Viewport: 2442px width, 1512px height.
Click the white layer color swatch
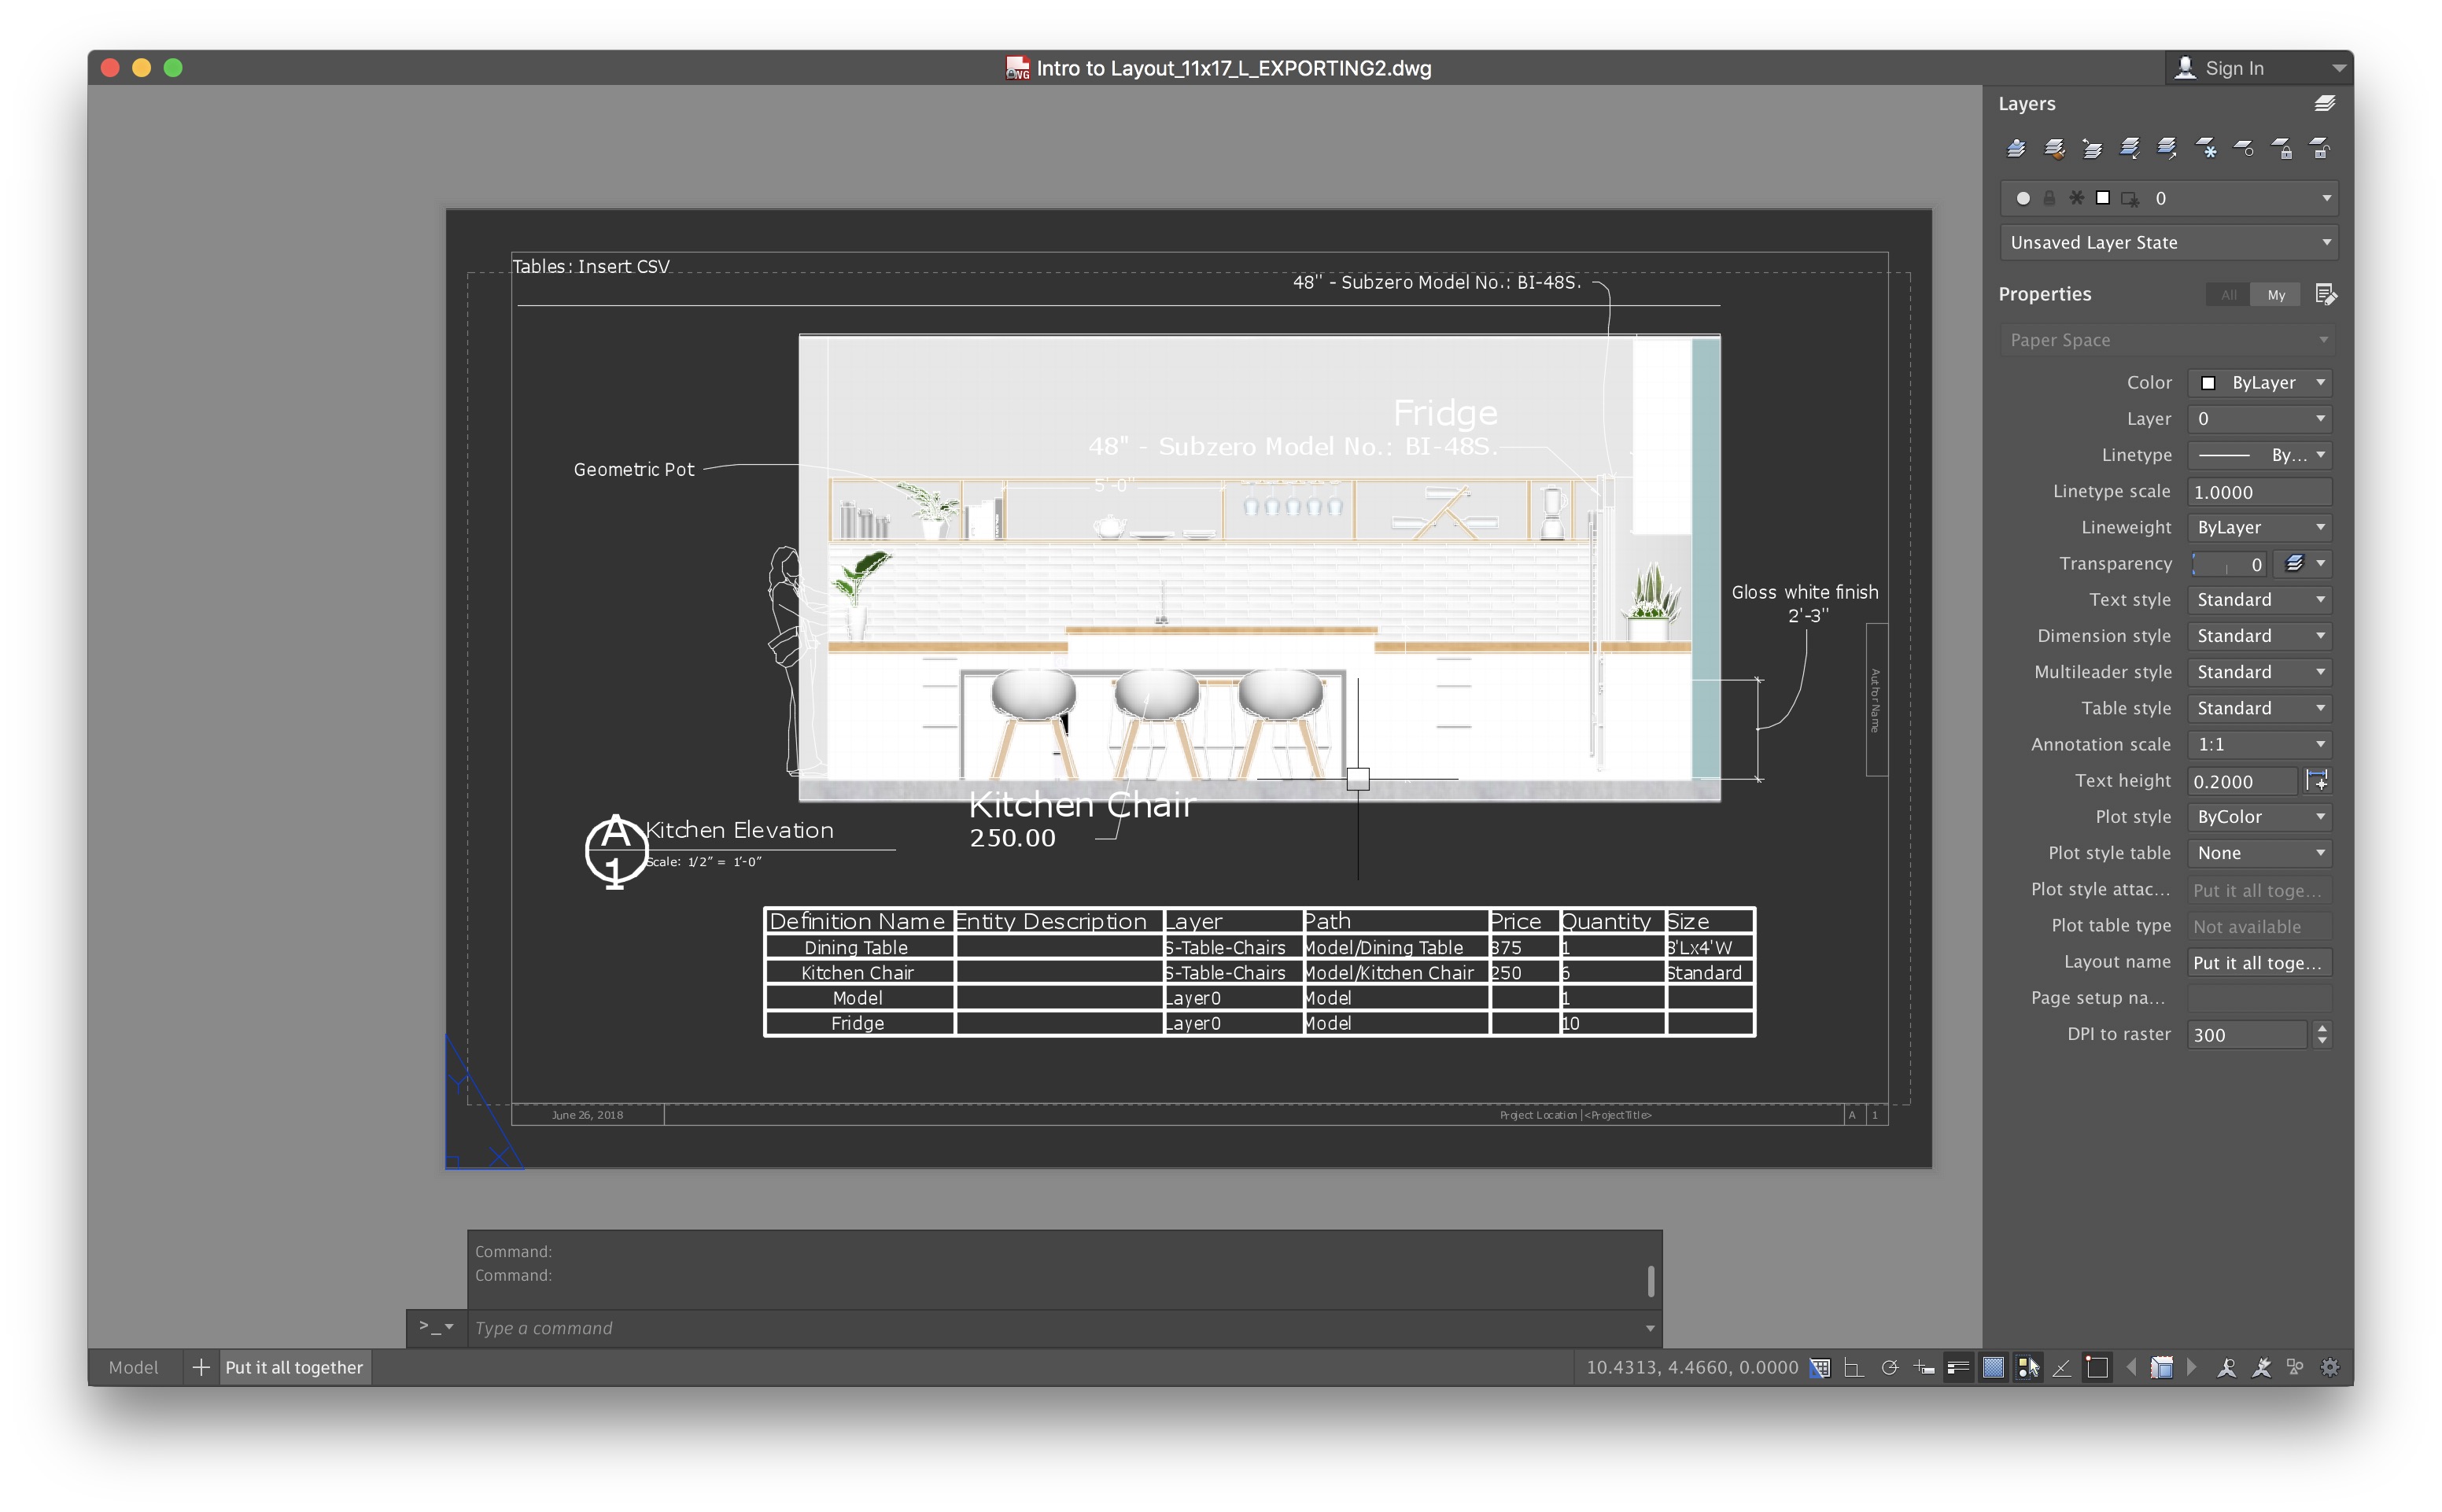[2103, 198]
